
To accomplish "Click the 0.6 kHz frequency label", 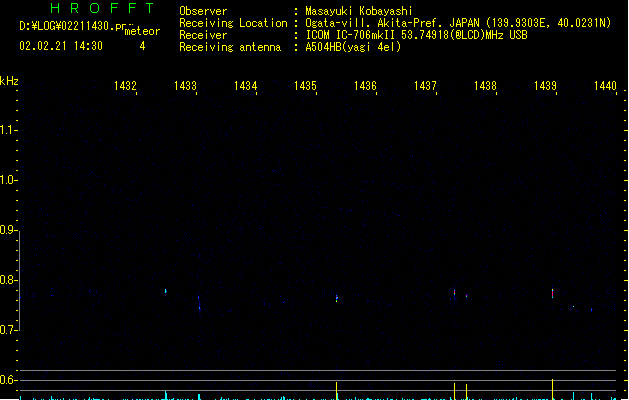I will (8, 380).
